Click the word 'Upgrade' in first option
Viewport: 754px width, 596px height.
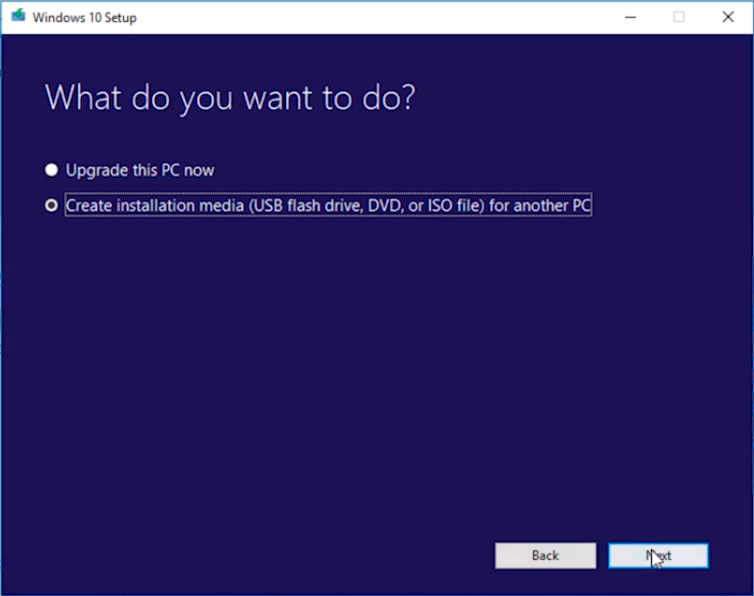click(95, 170)
